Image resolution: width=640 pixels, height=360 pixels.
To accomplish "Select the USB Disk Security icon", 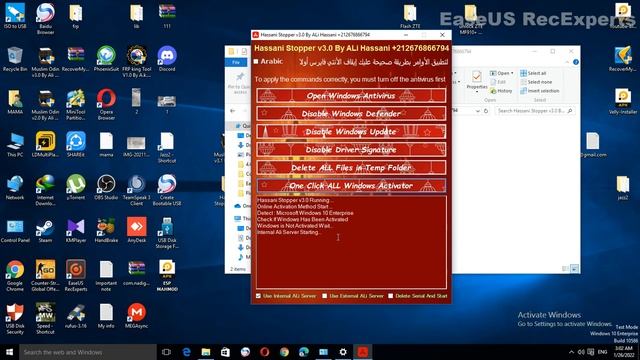I will [x=15, y=319].
